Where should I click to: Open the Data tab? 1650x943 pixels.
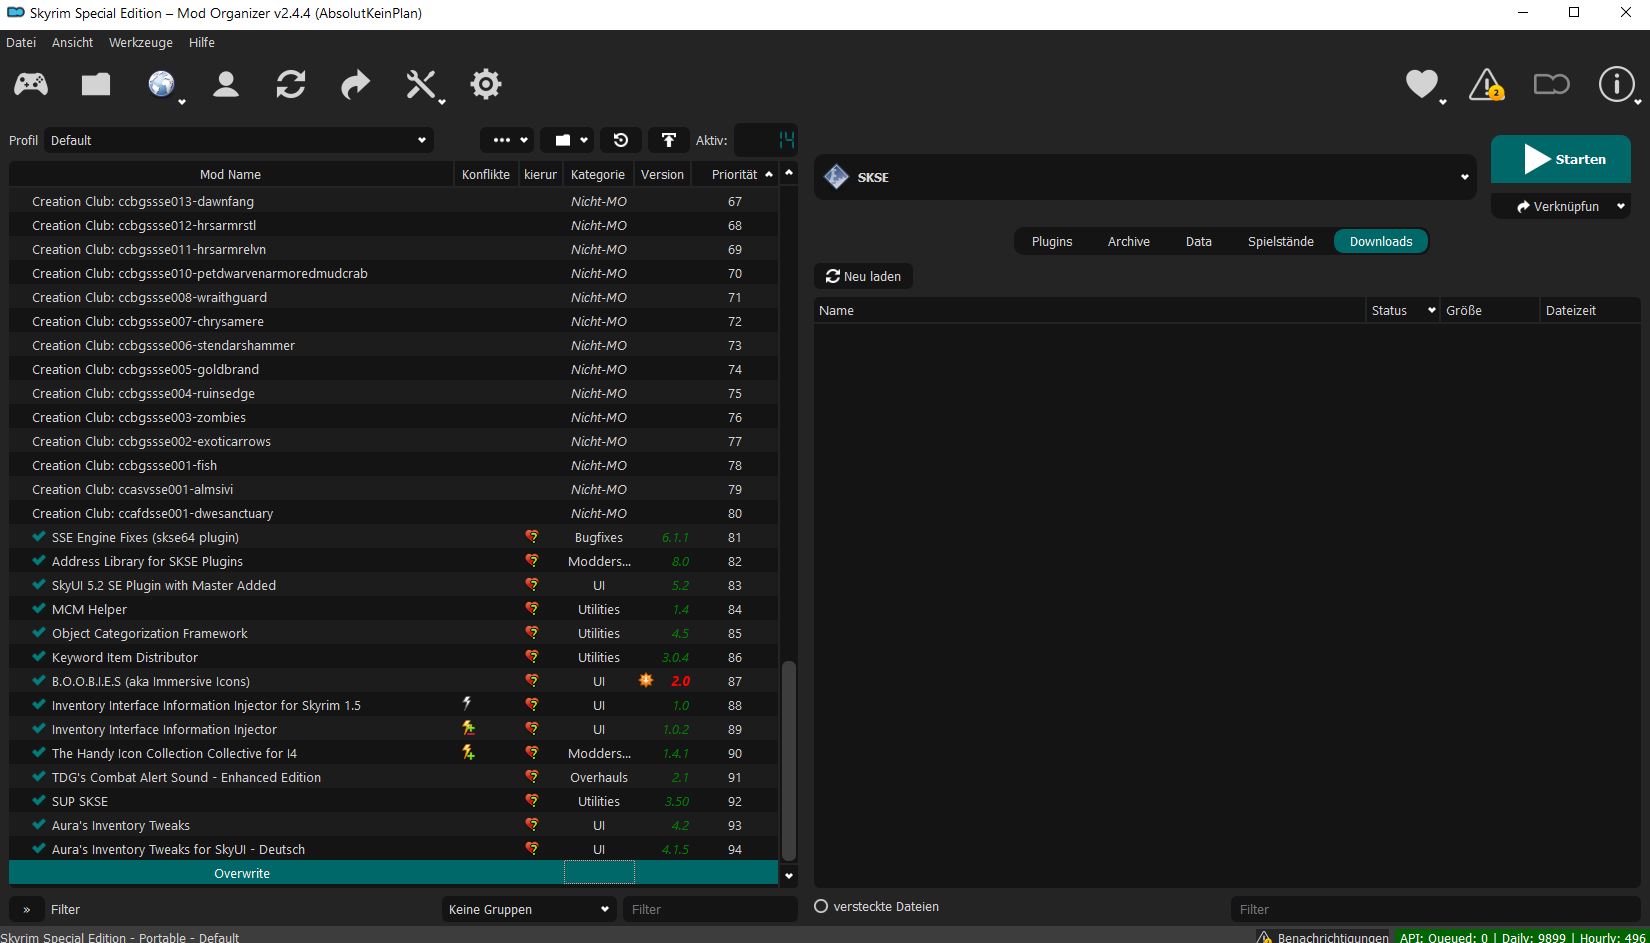(x=1199, y=241)
